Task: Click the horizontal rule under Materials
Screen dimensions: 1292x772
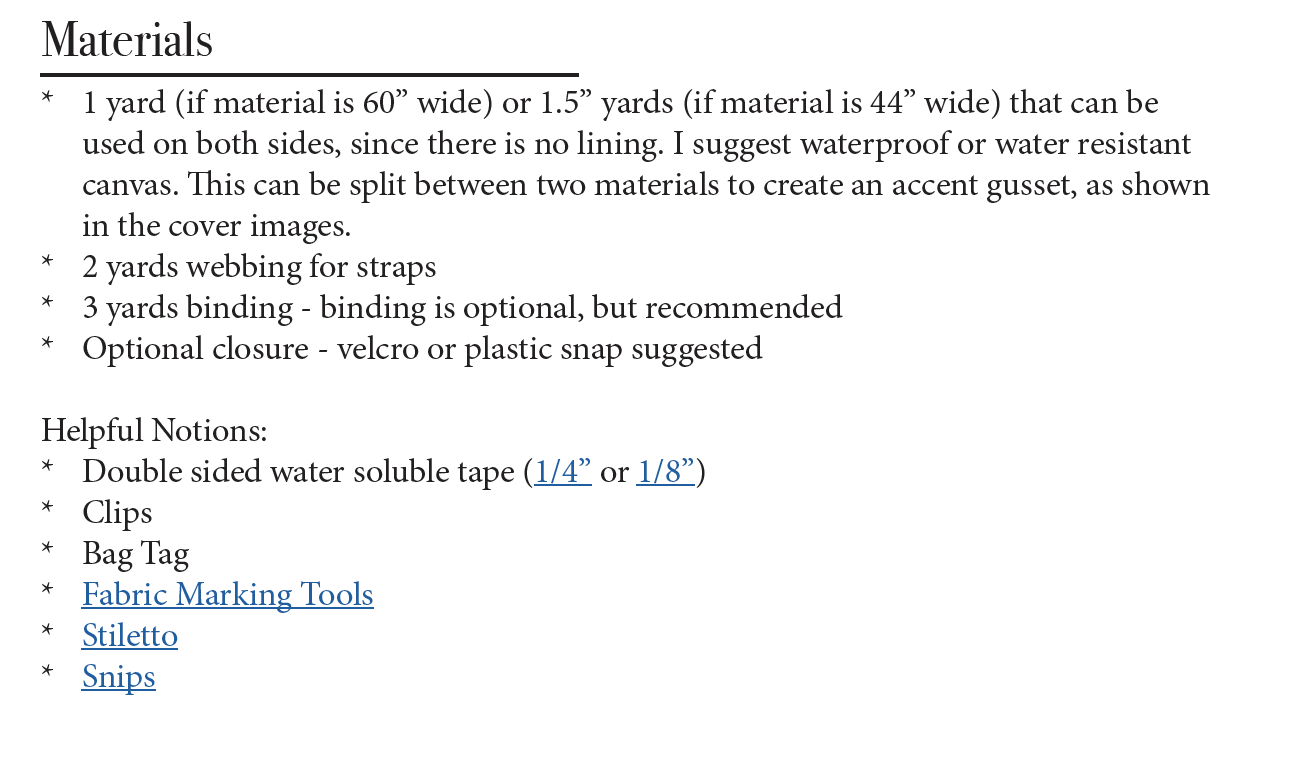Action: click(x=309, y=75)
